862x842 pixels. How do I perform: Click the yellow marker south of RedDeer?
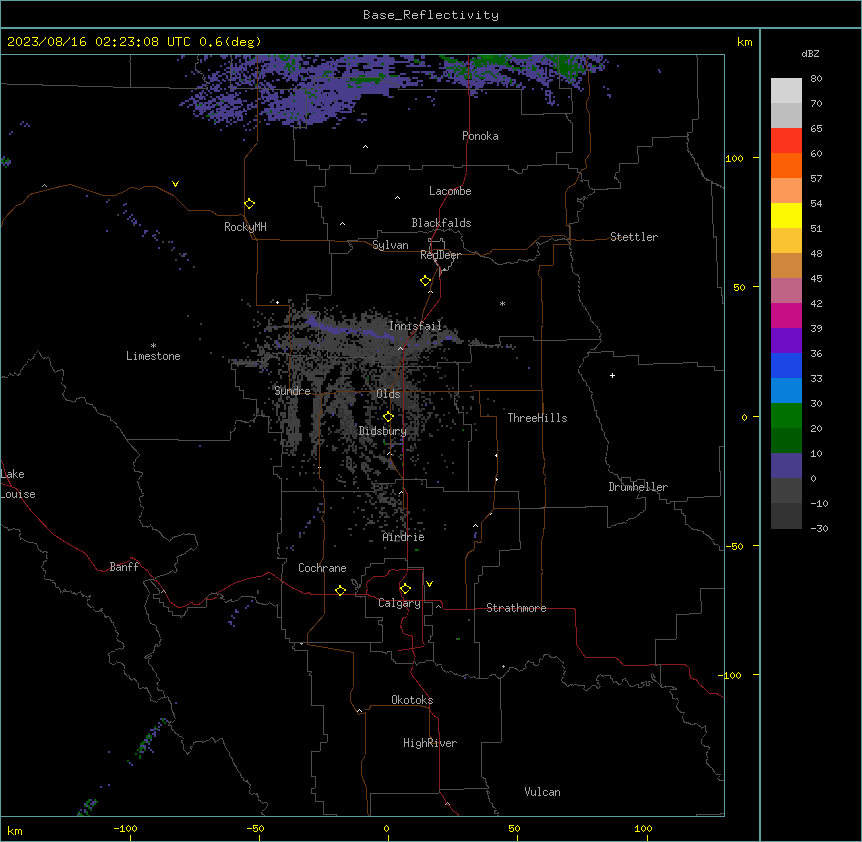[426, 281]
